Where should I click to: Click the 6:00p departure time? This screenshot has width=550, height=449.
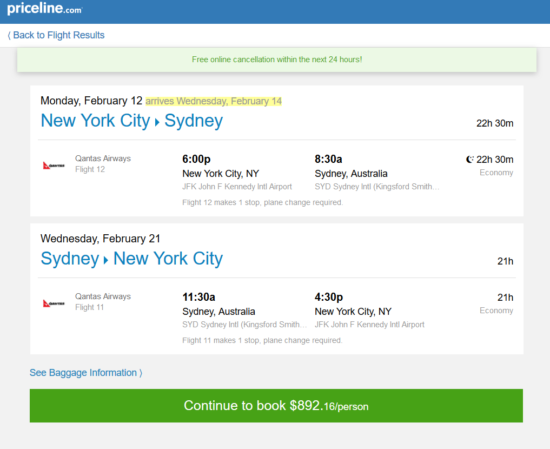pyautogui.click(x=196, y=159)
